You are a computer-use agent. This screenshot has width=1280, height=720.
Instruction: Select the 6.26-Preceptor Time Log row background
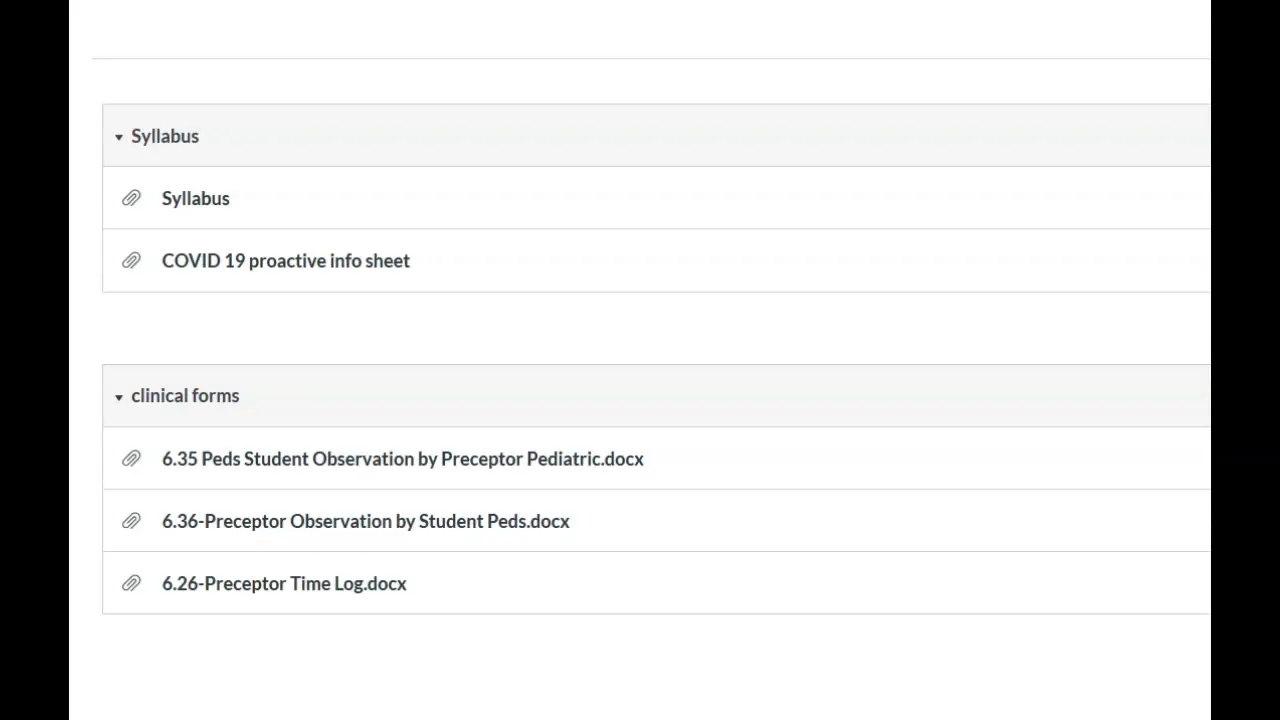tap(800, 583)
